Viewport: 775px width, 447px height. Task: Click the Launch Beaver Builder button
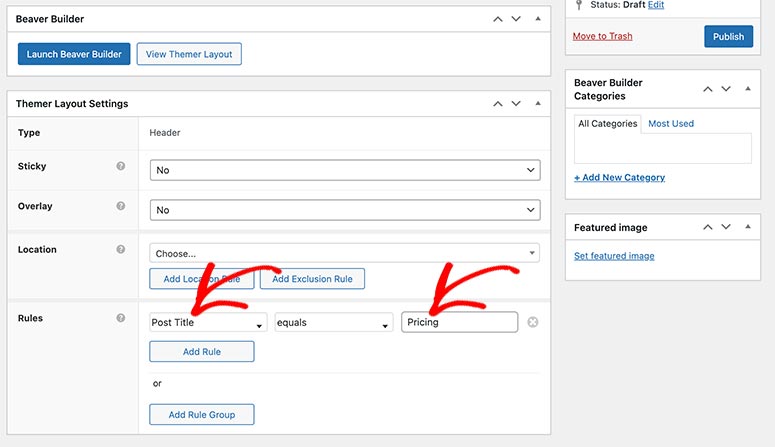(74, 54)
